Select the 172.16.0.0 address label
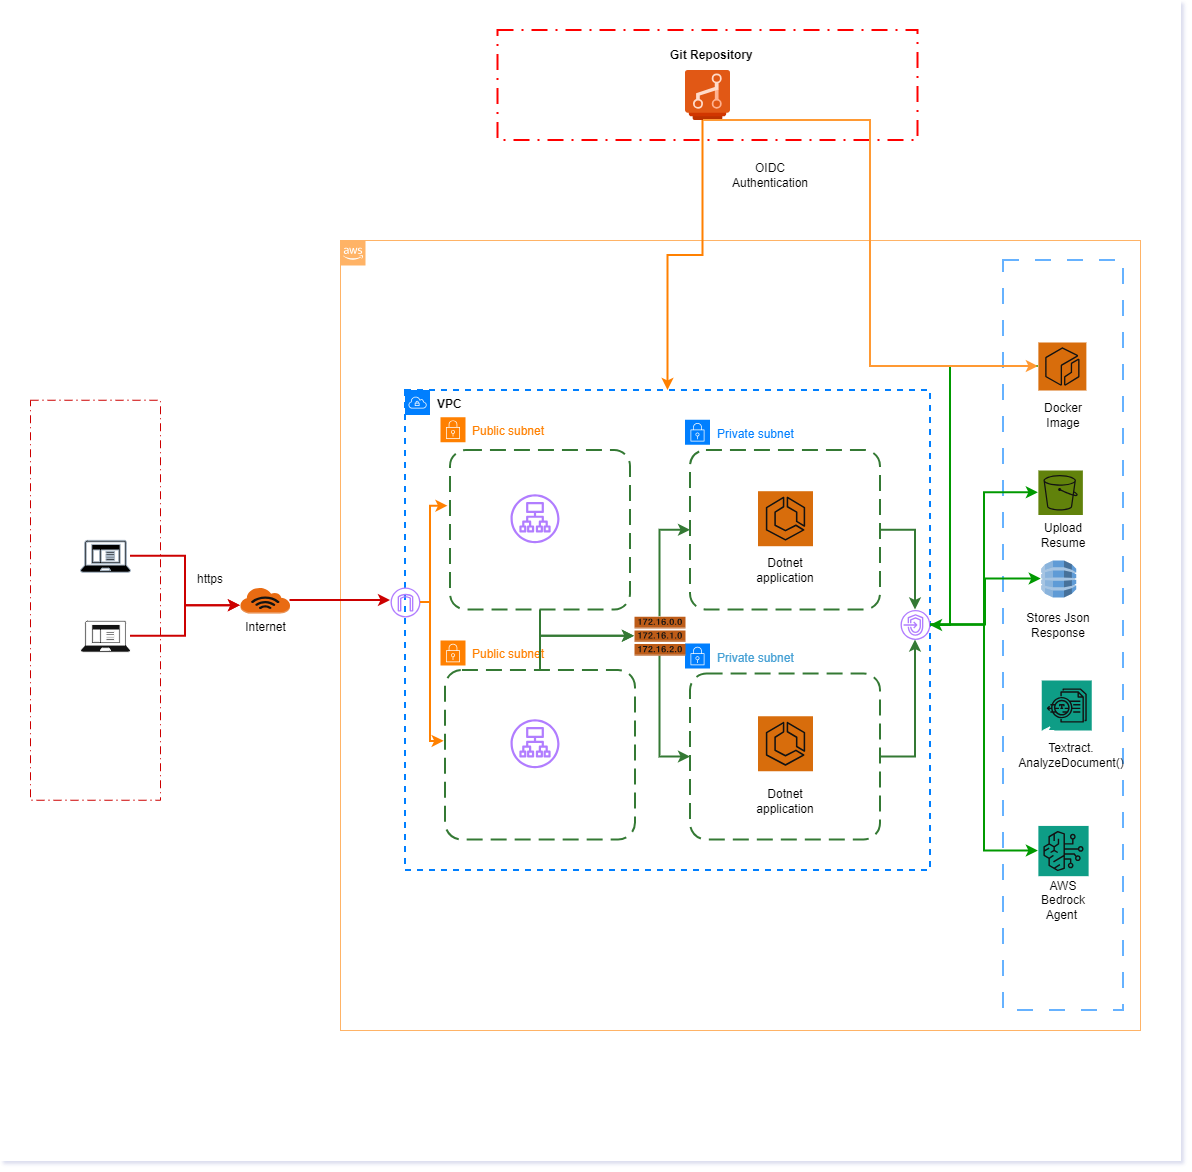The image size is (1192, 1172). click(x=660, y=620)
